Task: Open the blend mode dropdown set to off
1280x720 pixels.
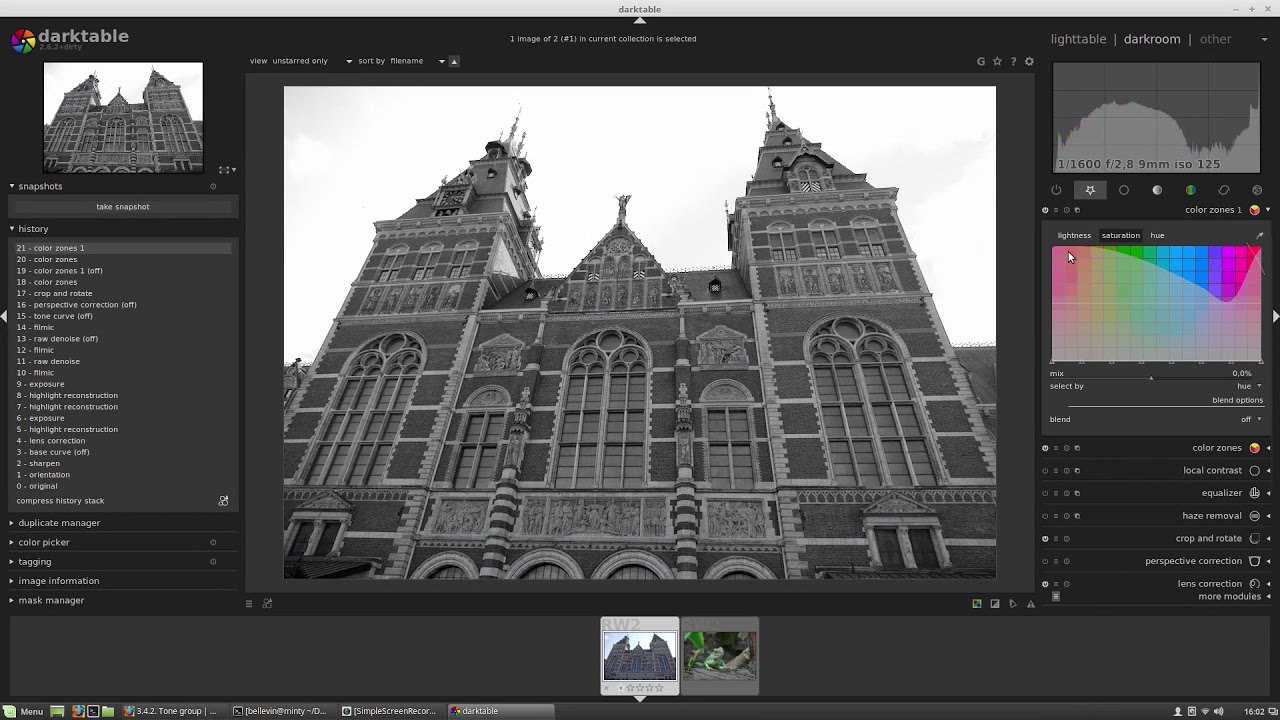Action: click(x=1251, y=420)
